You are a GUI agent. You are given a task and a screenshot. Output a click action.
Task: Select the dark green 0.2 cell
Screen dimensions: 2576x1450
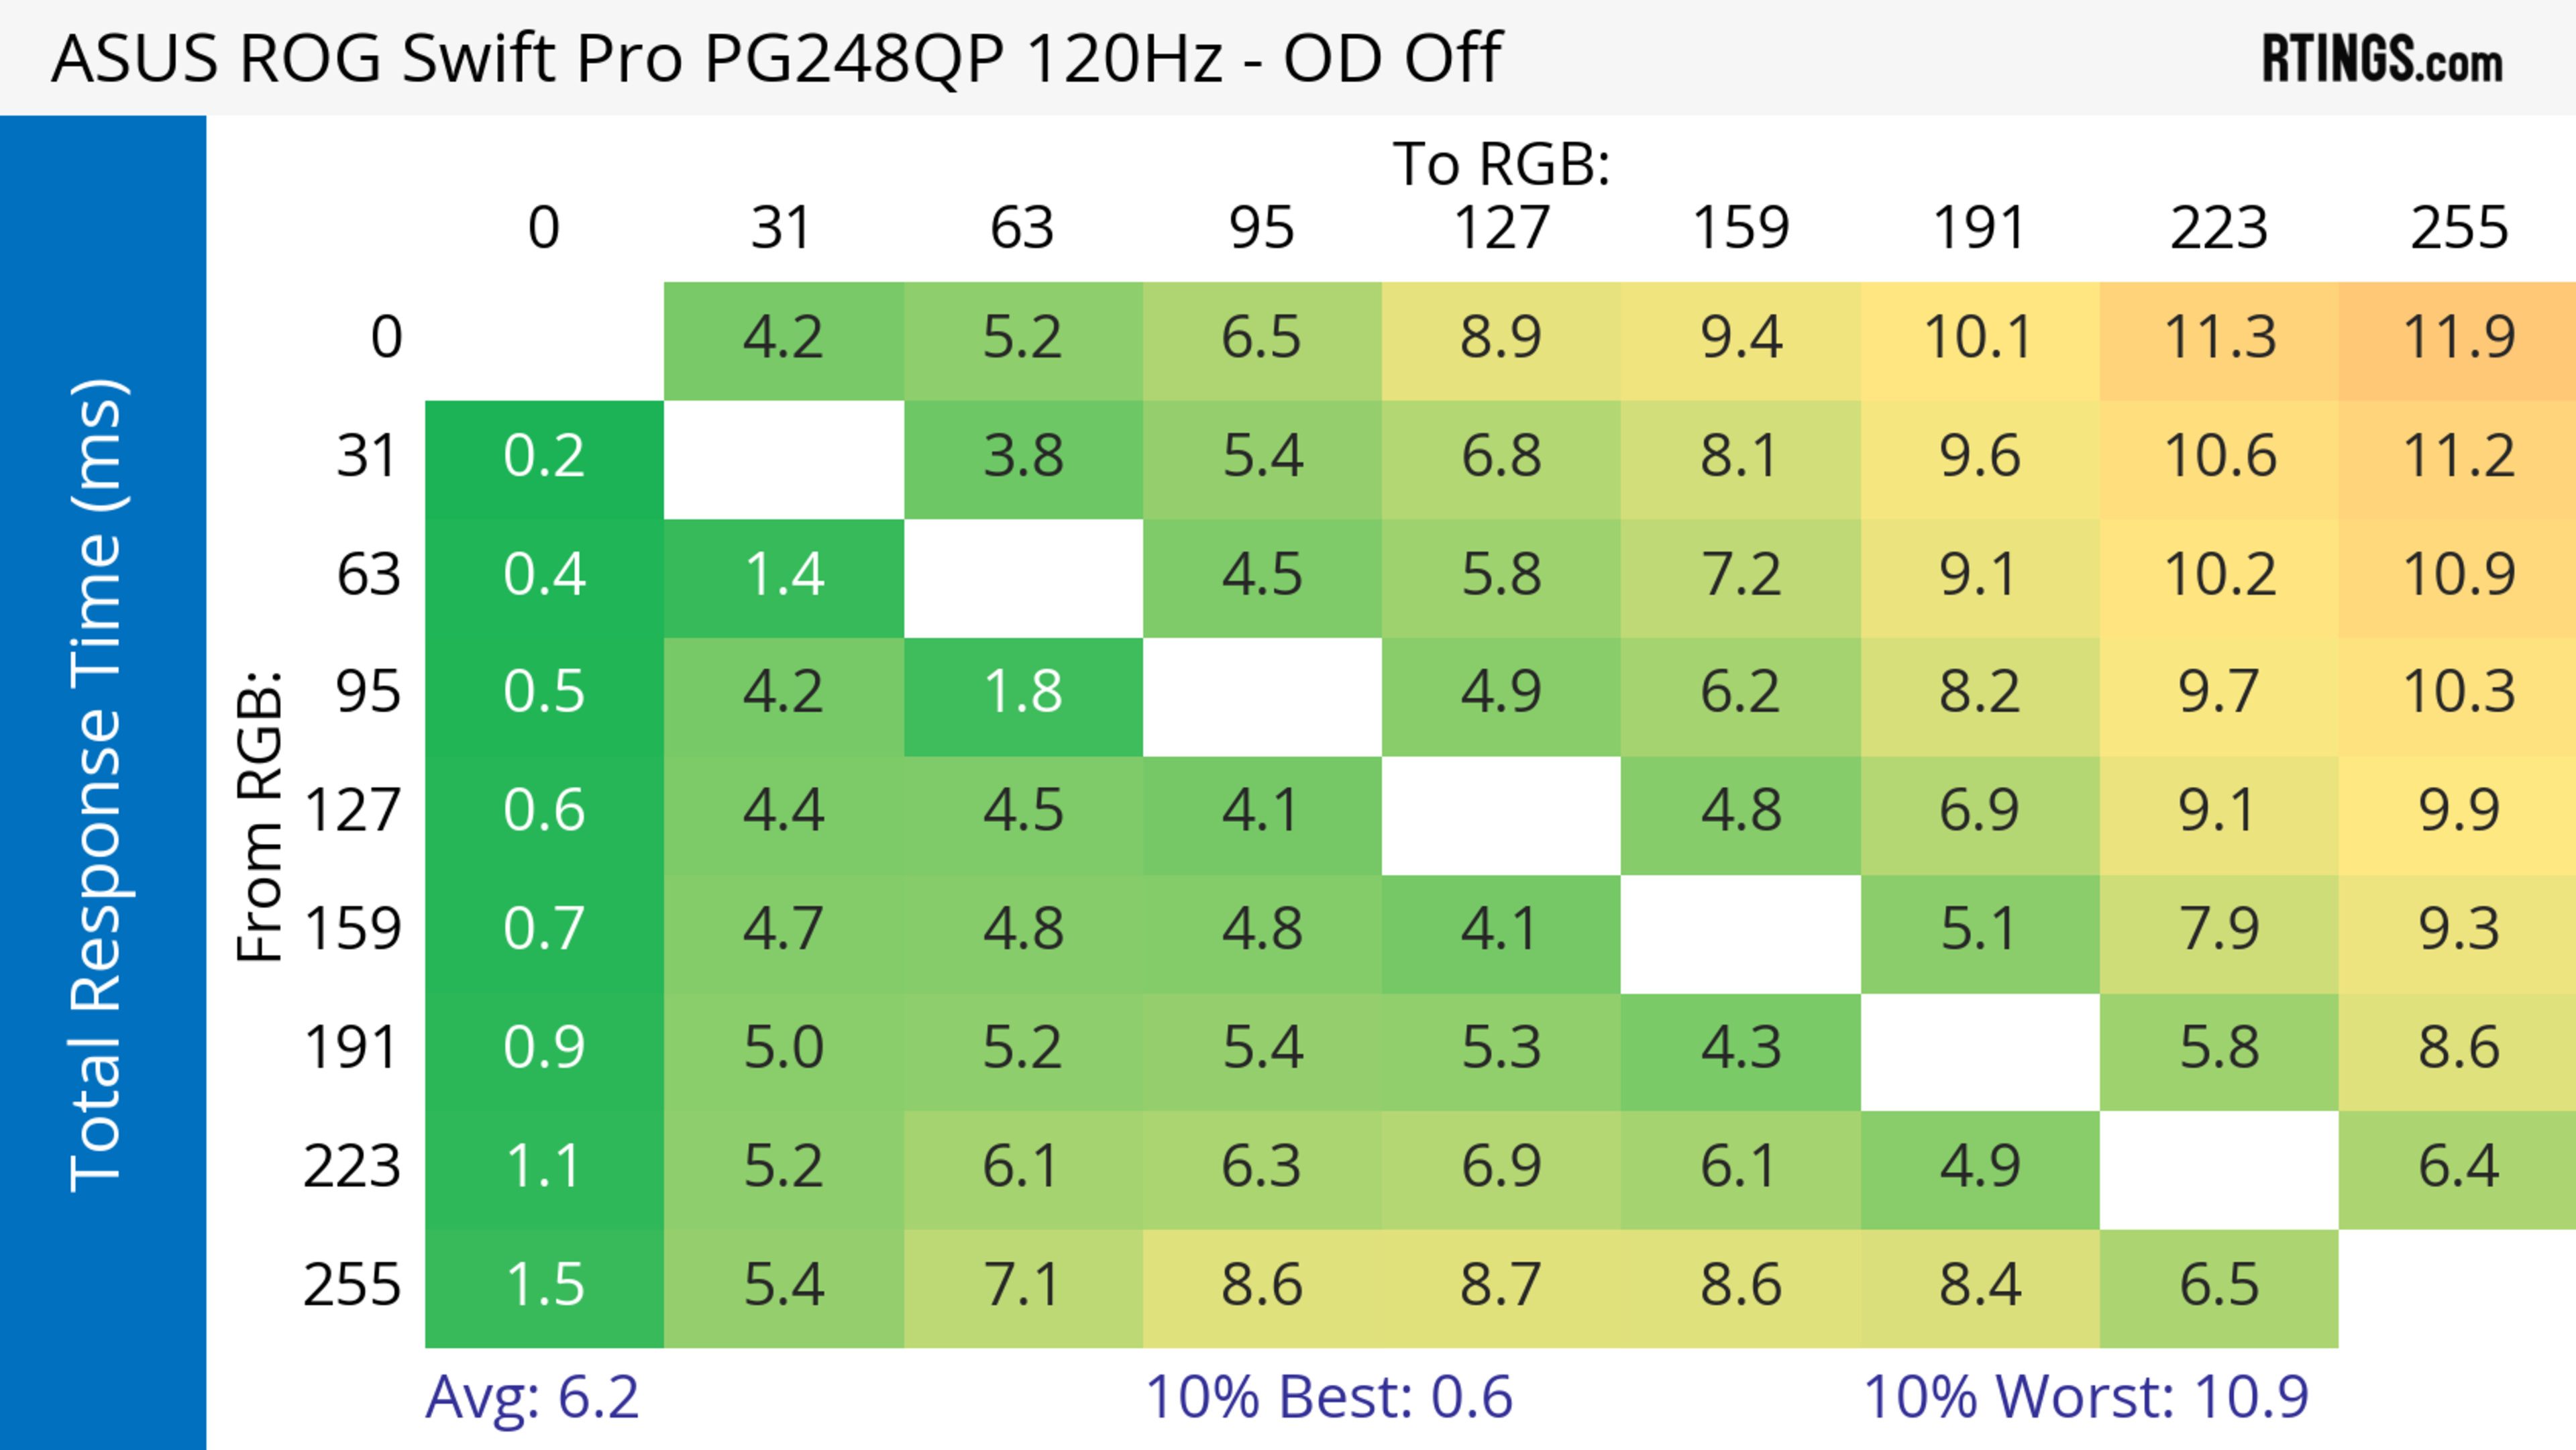pos(544,458)
